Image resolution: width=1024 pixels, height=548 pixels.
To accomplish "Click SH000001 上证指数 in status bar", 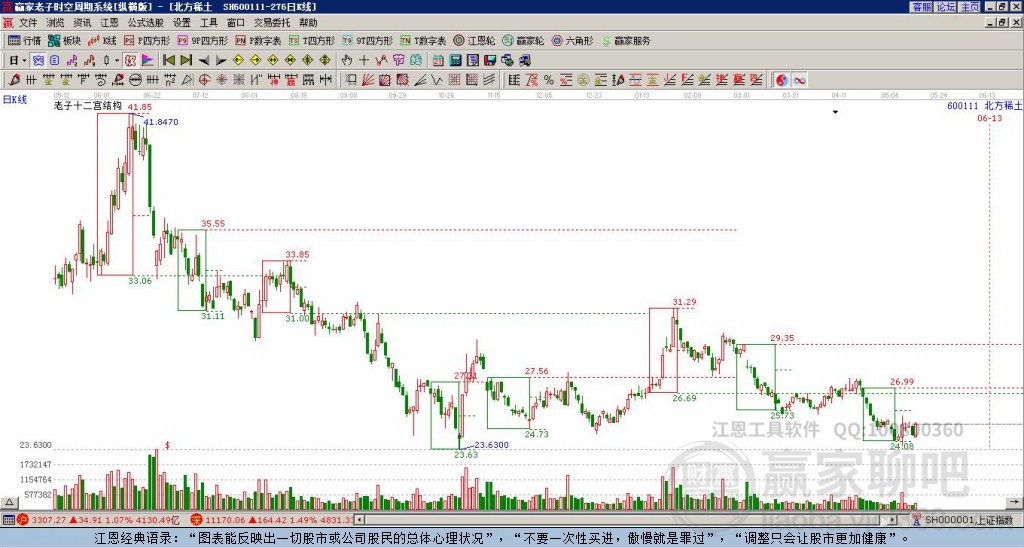I will coord(968,520).
